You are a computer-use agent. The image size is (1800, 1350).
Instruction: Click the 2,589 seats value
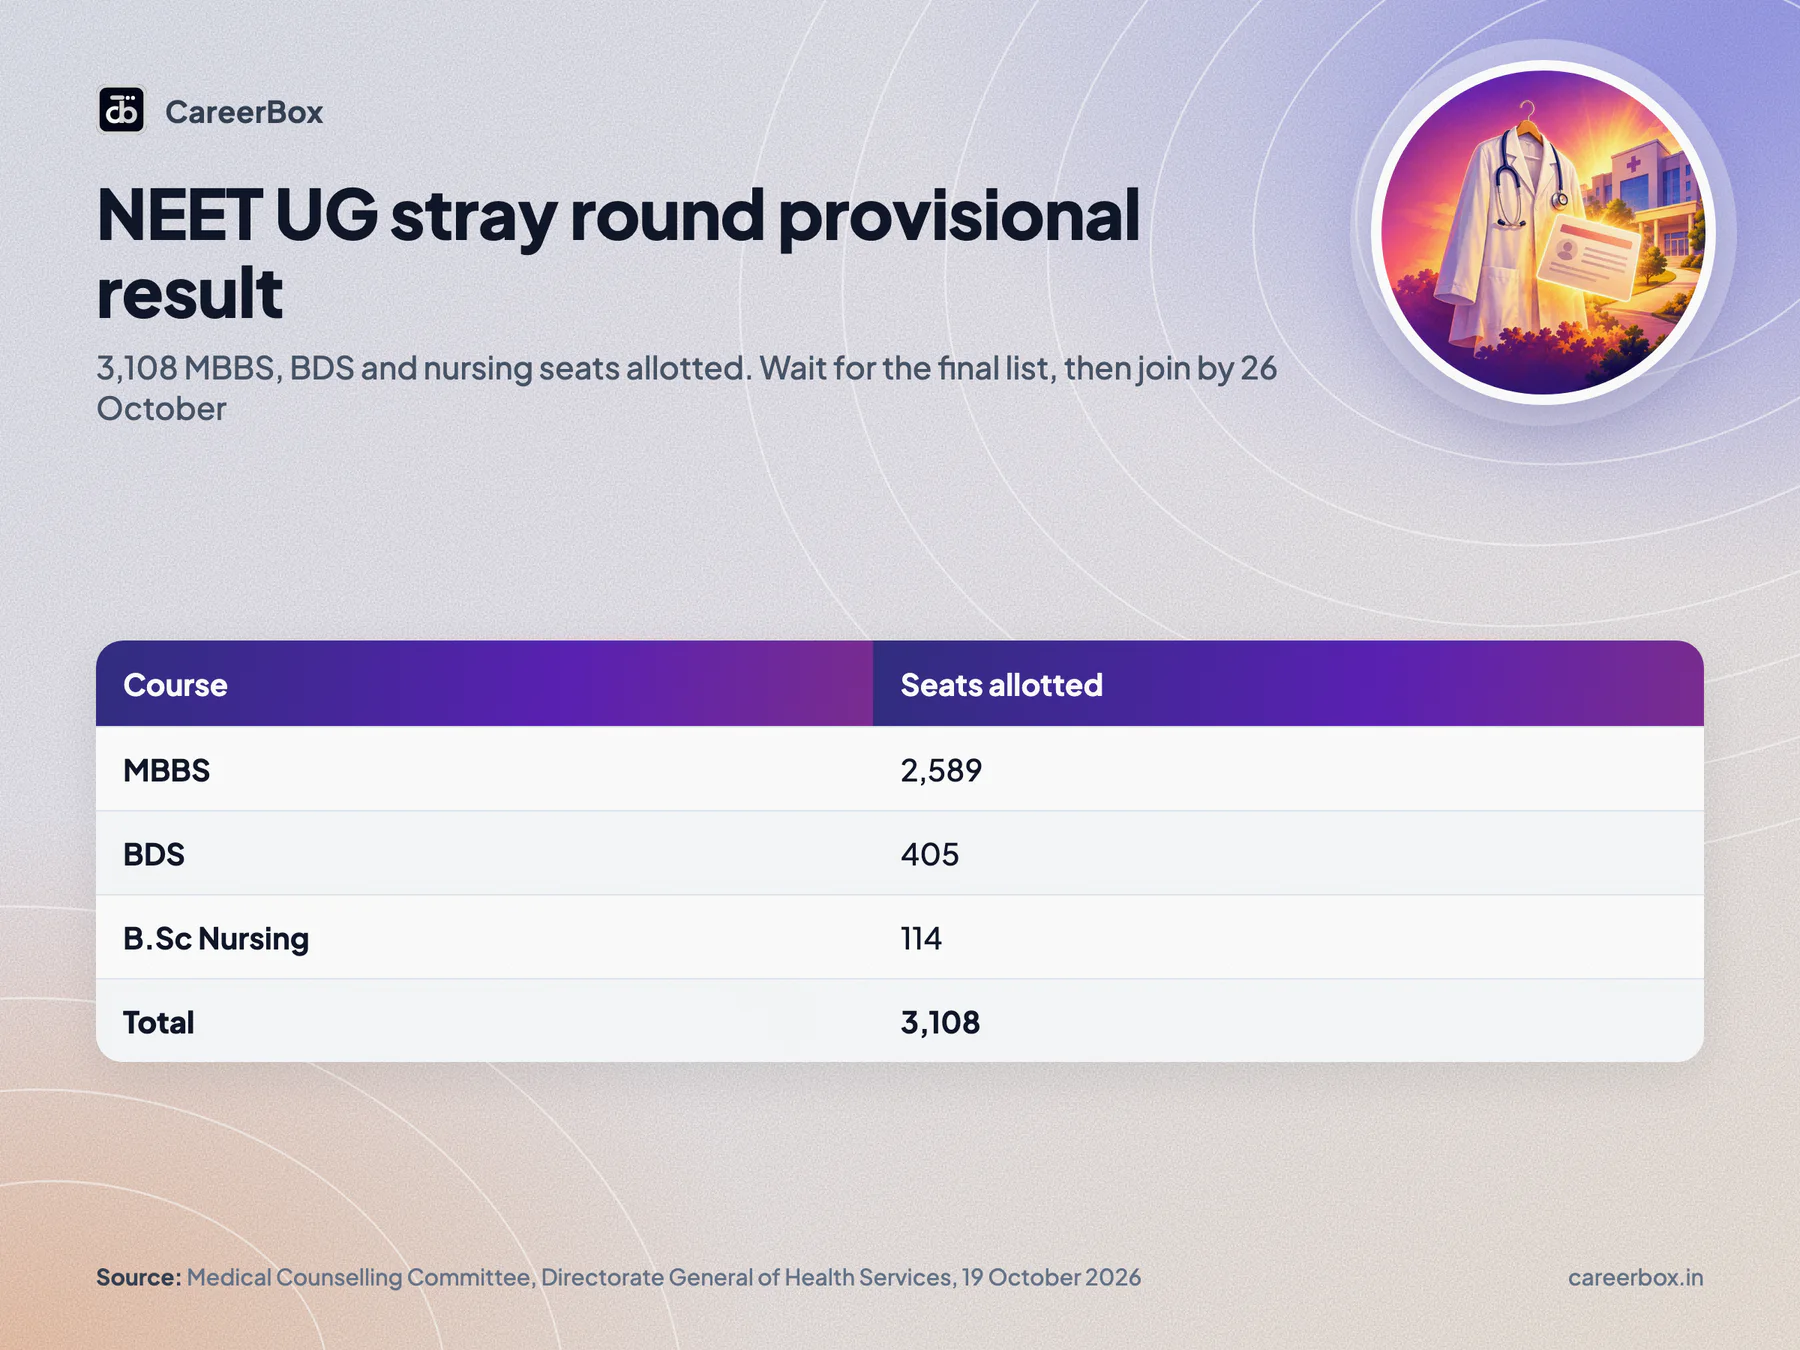tap(941, 770)
